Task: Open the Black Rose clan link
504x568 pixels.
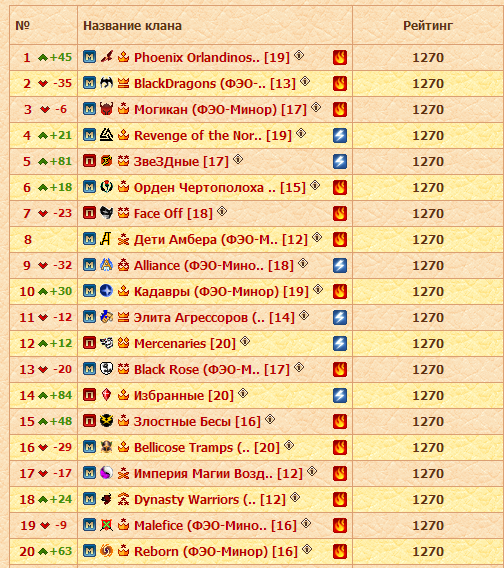Action: (x=212, y=369)
